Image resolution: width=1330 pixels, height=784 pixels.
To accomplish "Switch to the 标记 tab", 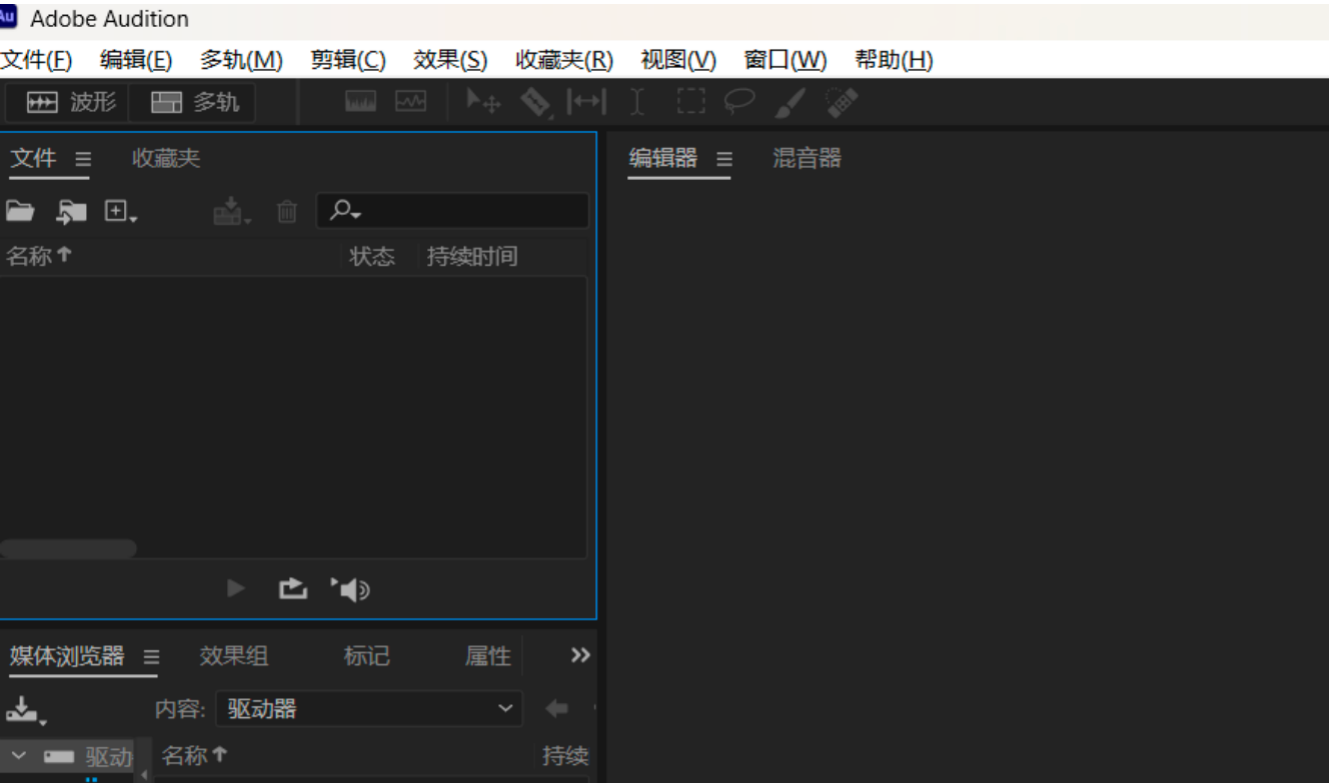I will click(367, 656).
